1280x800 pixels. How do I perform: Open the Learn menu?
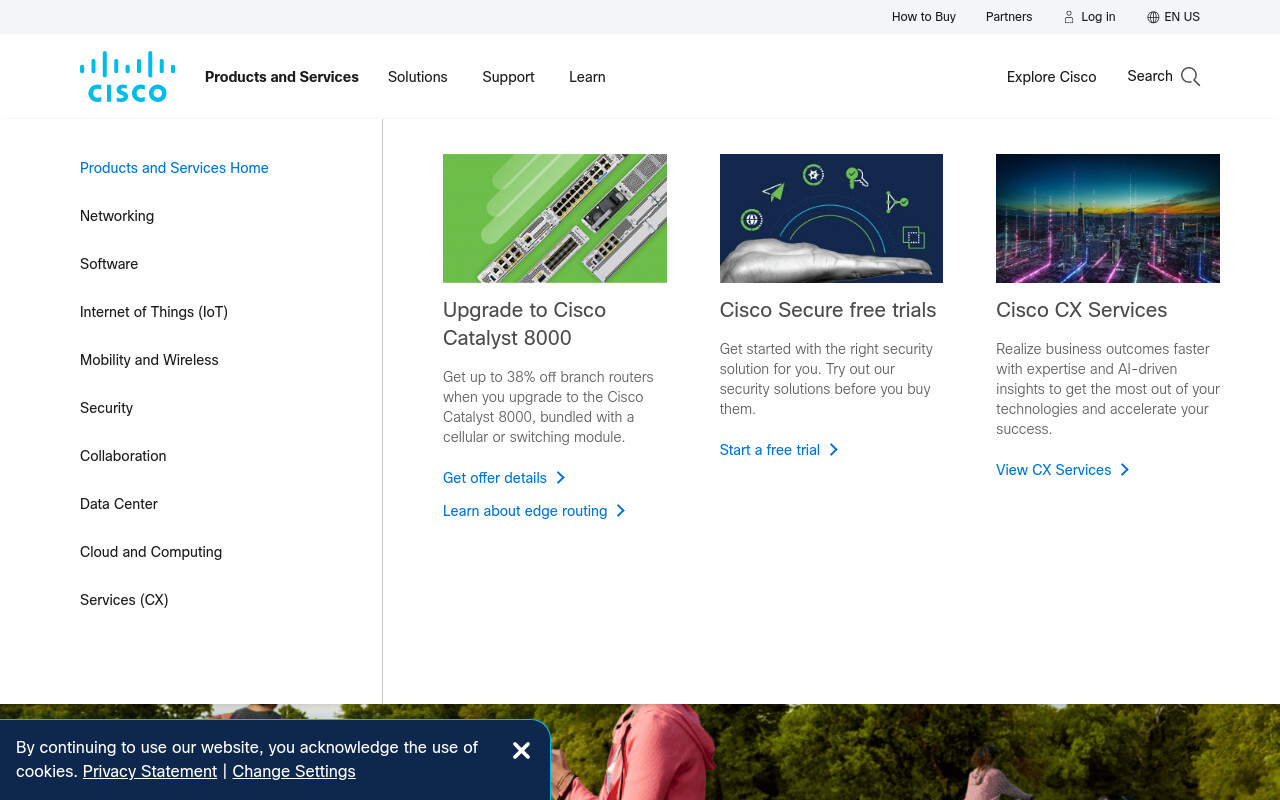(587, 77)
